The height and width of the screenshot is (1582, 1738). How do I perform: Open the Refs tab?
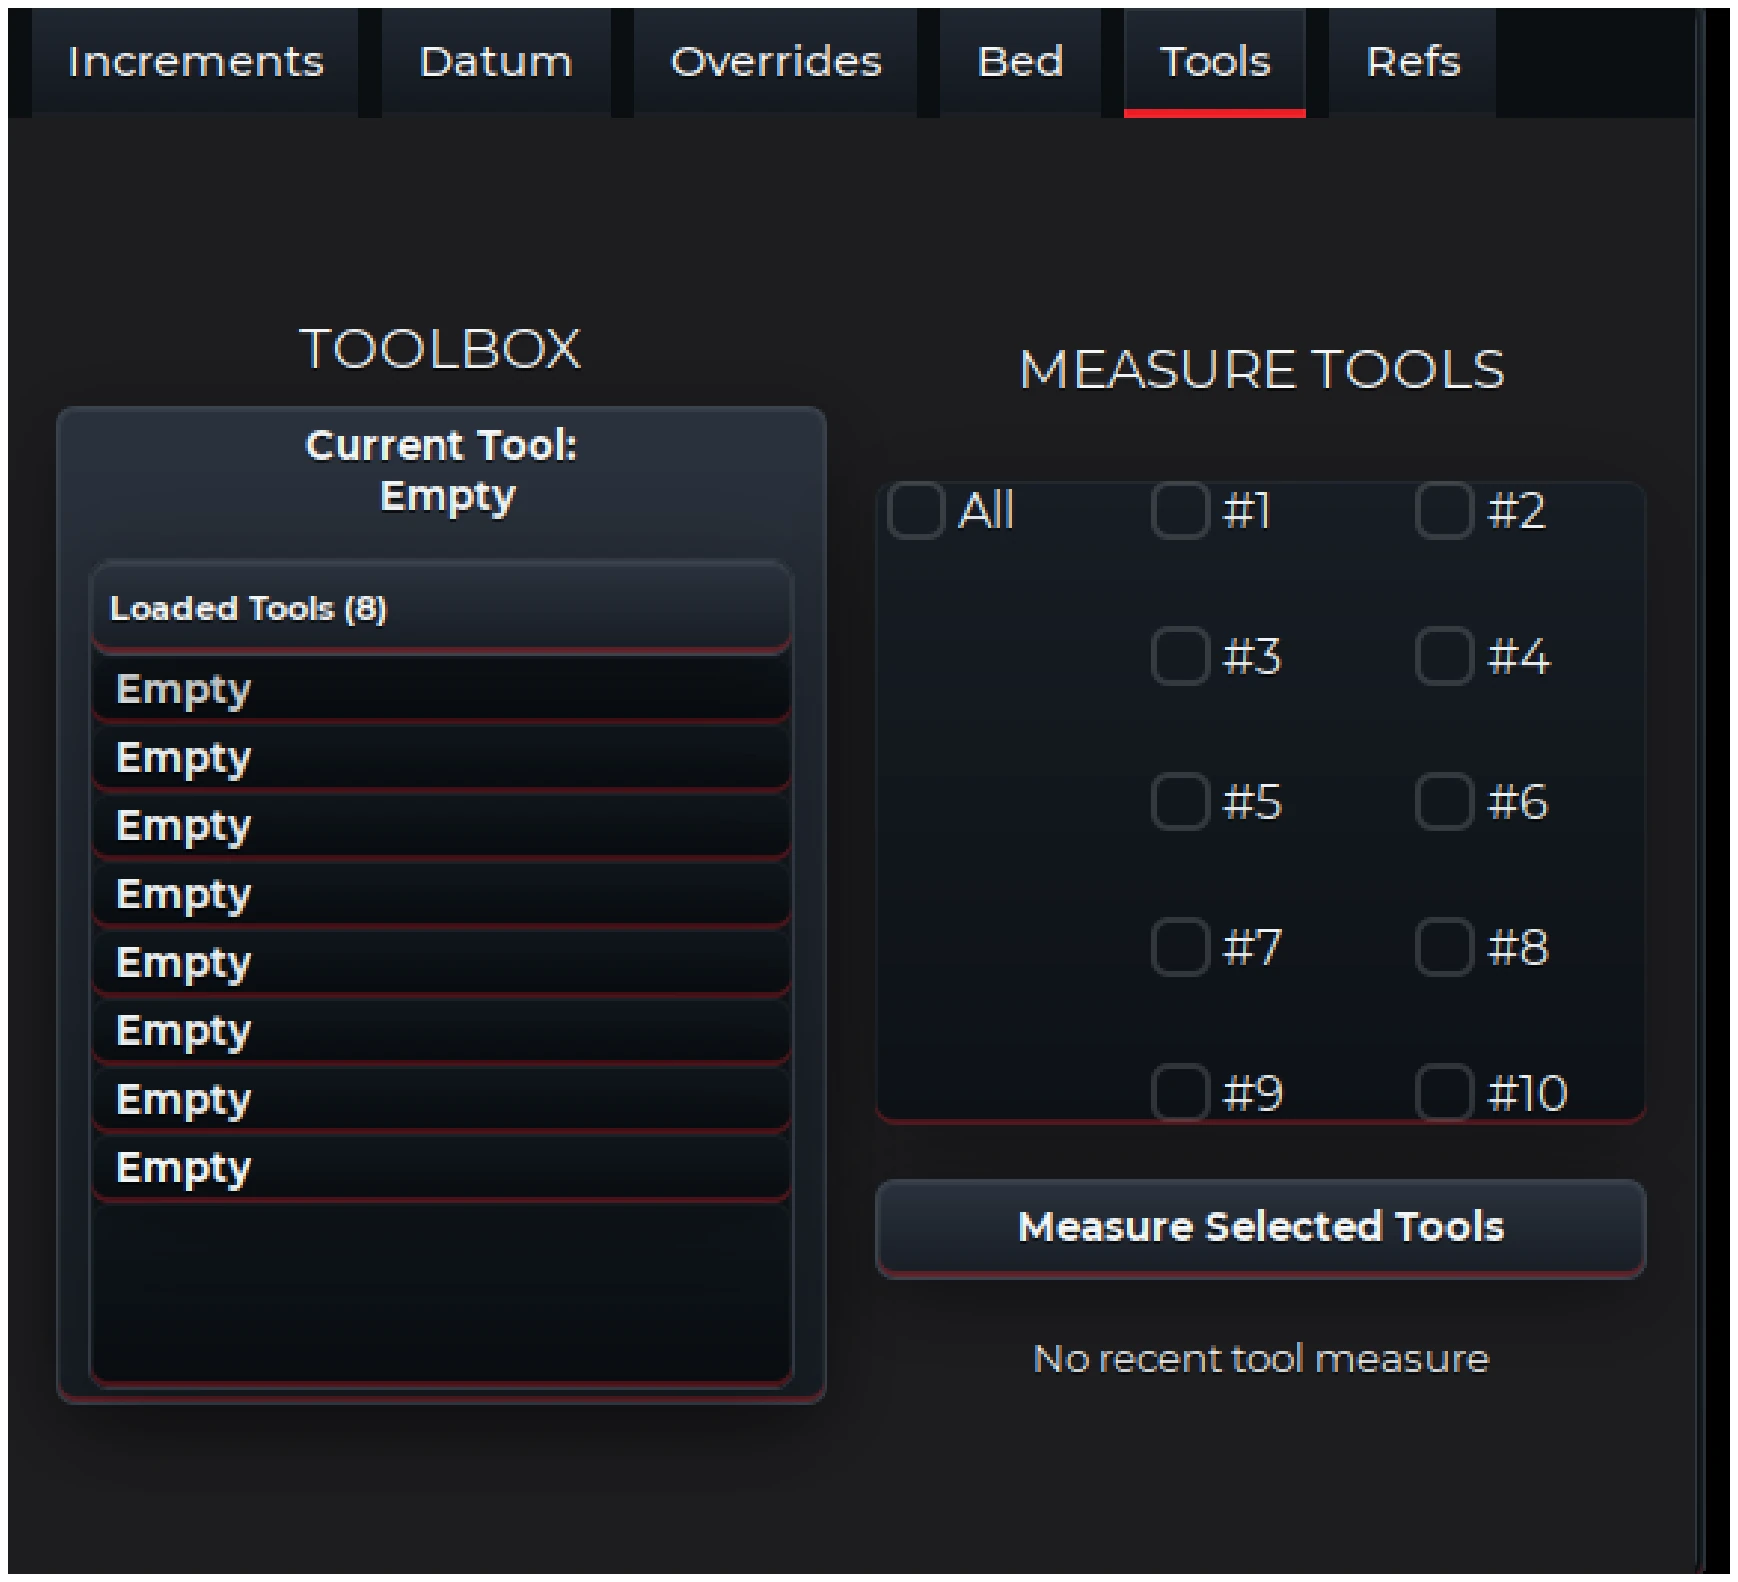(x=1413, y=62)
